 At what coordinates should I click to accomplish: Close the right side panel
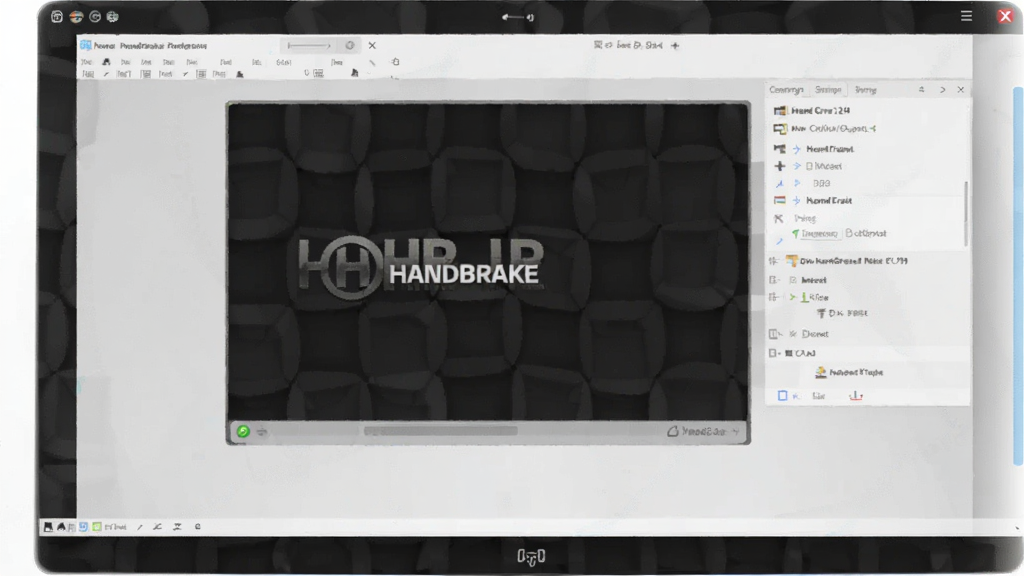pos(961,89)
